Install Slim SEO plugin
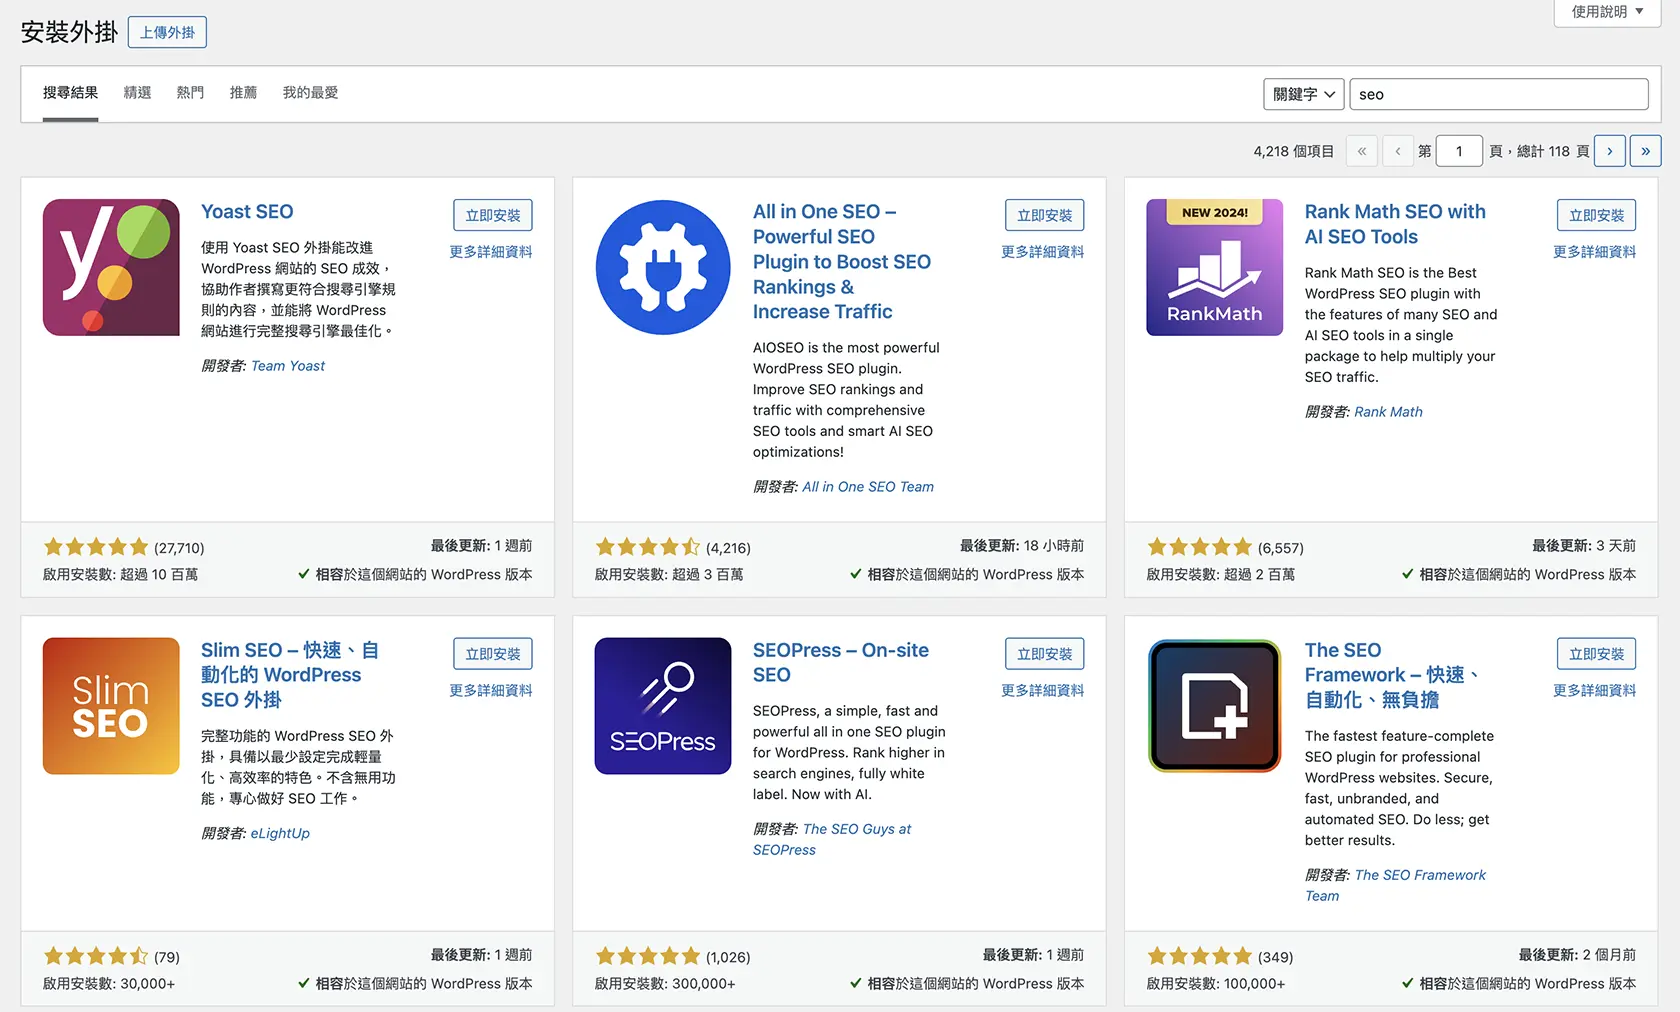Image resolution: width=1680 pixels, height=1012 pixels. pyautogui.click(x=493, y=654)
